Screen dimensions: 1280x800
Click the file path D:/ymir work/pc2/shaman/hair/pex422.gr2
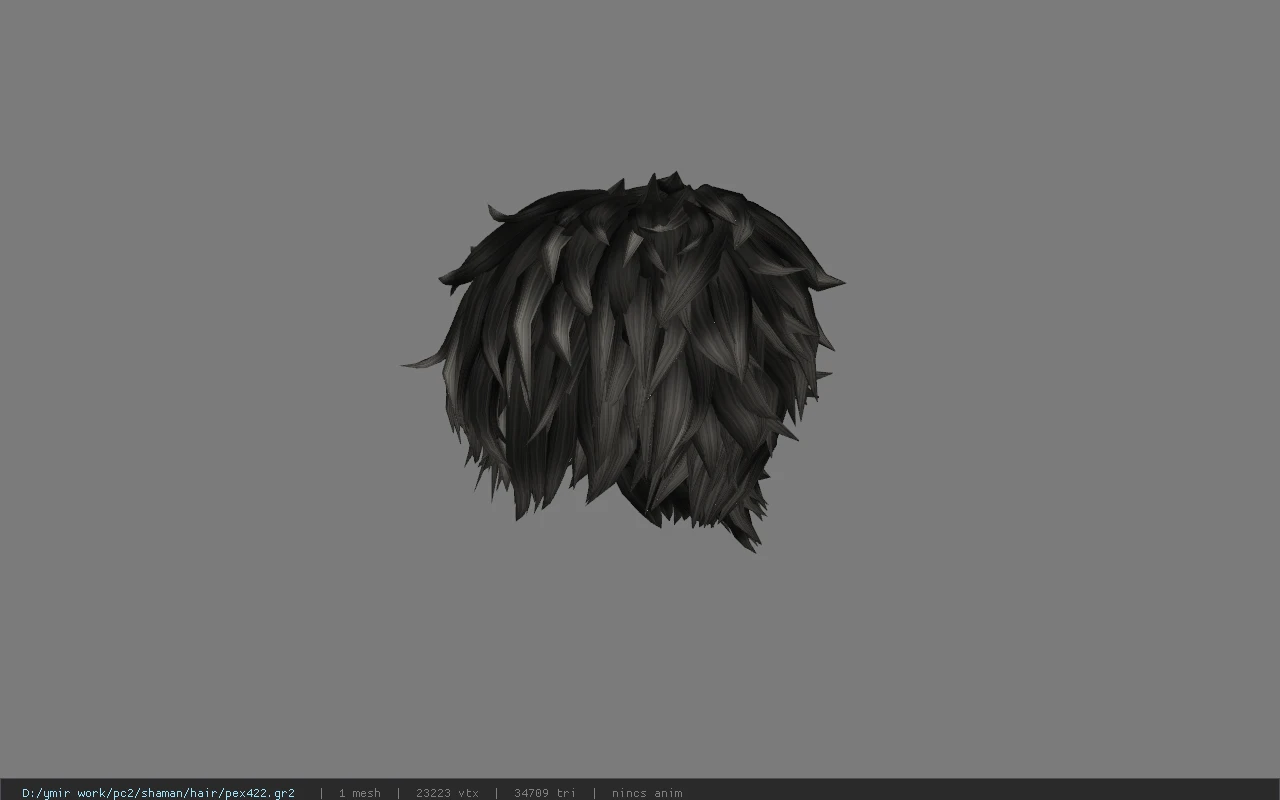click(x=158, y=793)
